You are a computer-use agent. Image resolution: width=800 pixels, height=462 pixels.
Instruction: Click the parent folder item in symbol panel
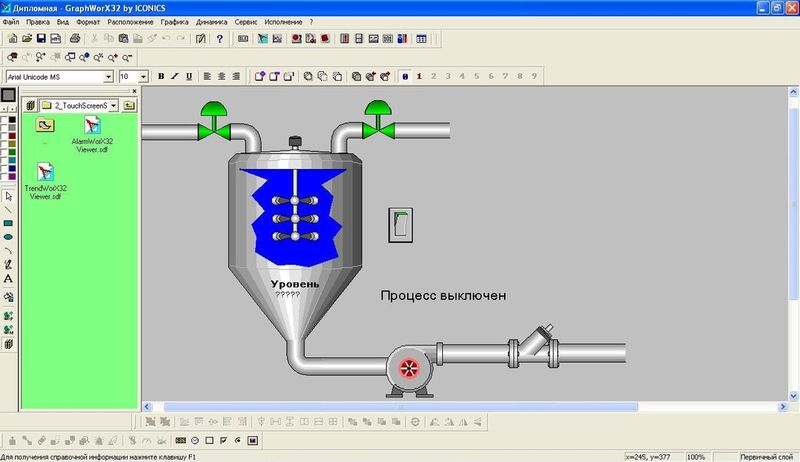(45, 125)
